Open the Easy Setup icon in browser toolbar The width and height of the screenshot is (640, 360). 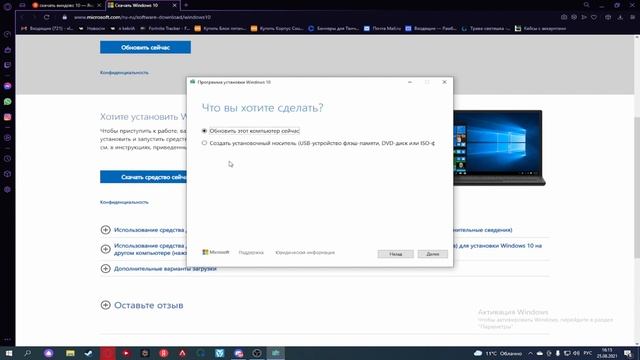coord(633,17)
